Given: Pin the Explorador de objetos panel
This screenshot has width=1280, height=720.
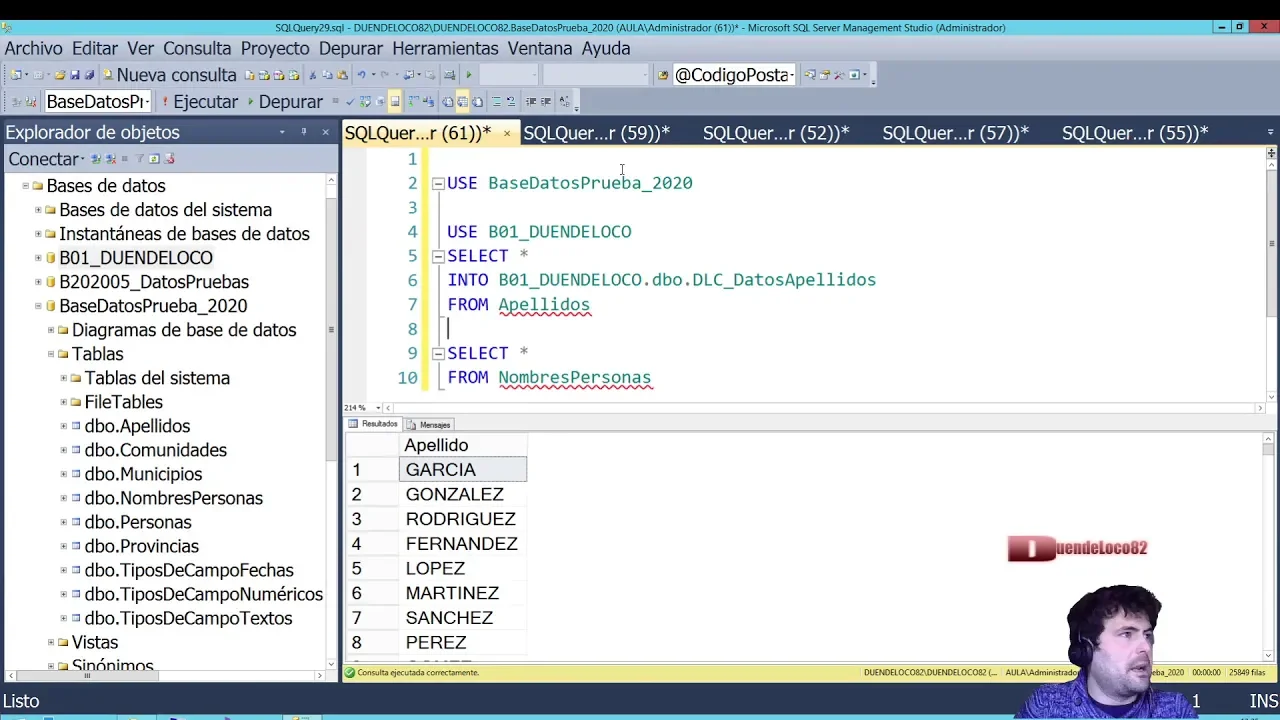Looking at the screenshot, I should click(303, 132).
